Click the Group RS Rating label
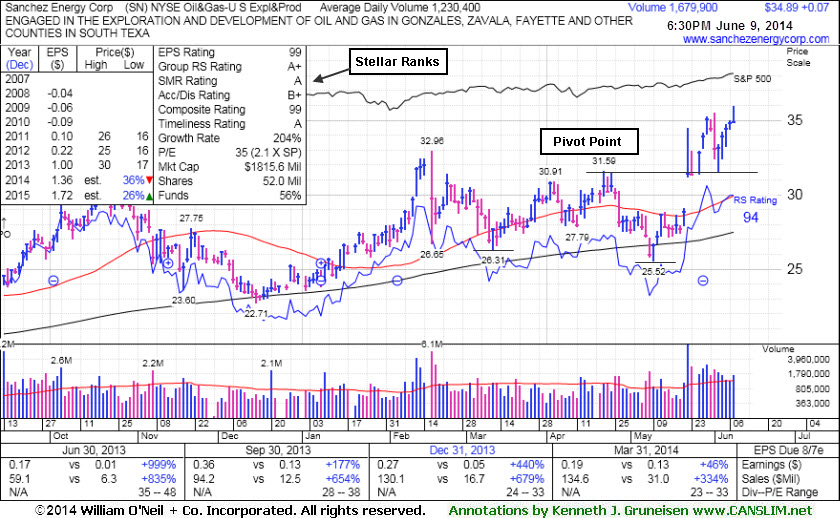 (x=200, y=66)
